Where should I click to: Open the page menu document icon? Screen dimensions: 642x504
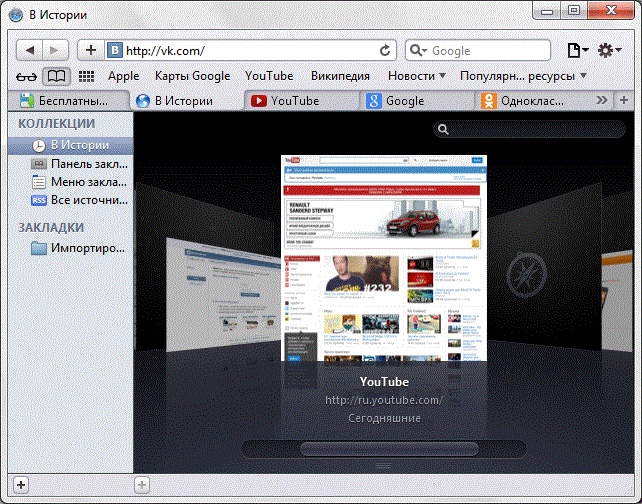coord(577,50)
